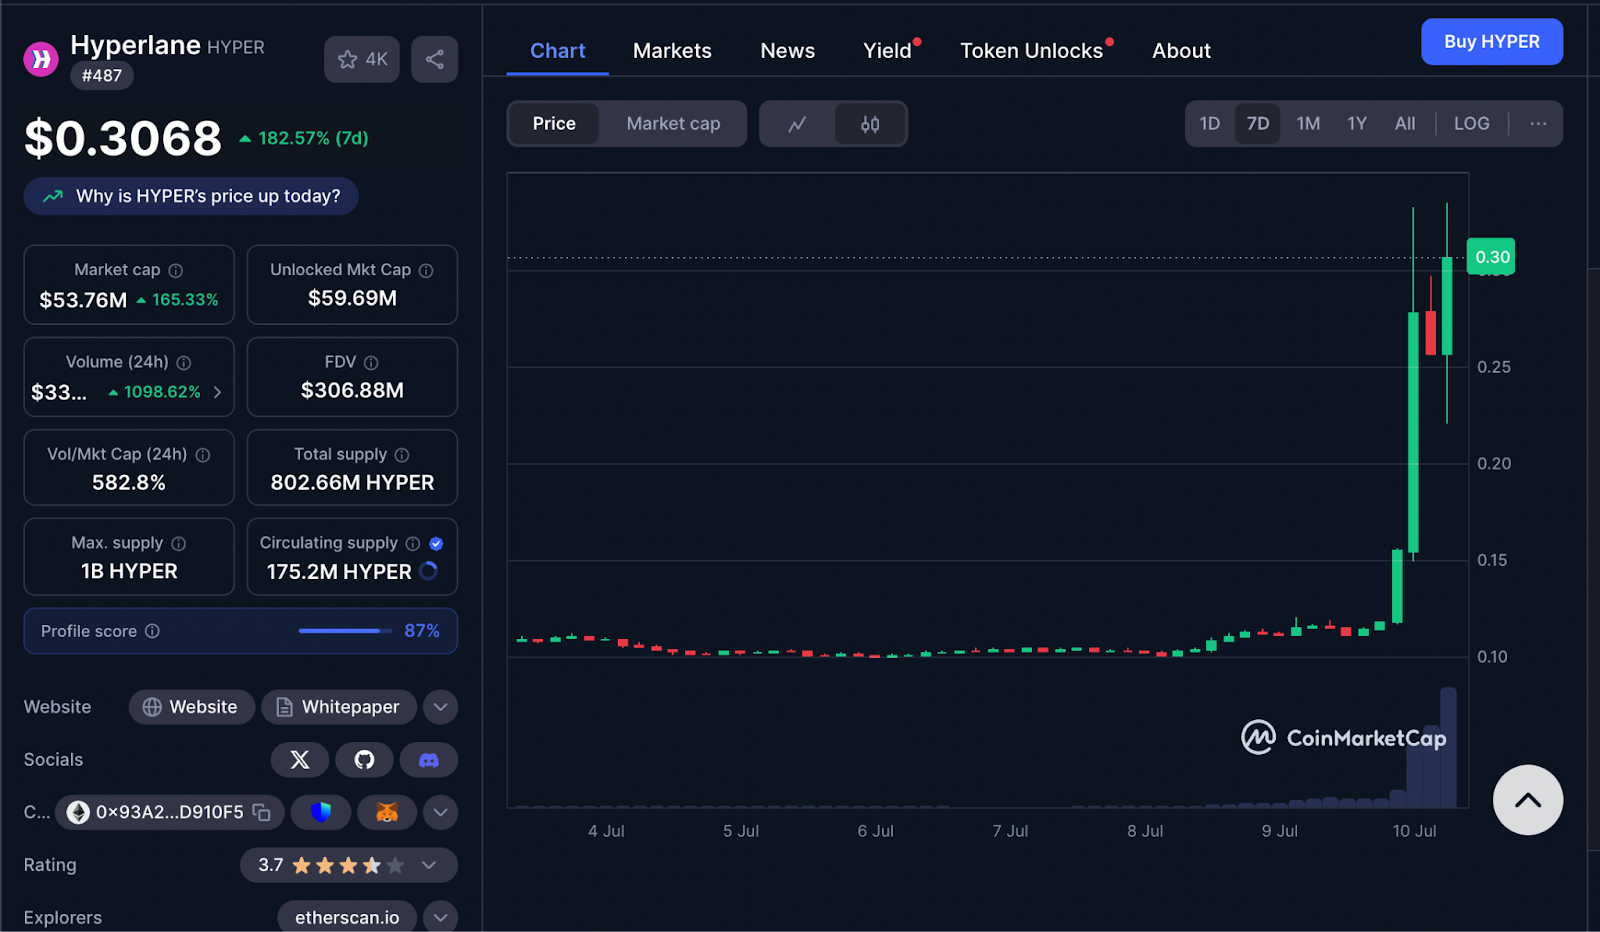Click Max. supply info icon
Image resolution: width=1600 pixels, height=932 pixels.
(179, 543)
